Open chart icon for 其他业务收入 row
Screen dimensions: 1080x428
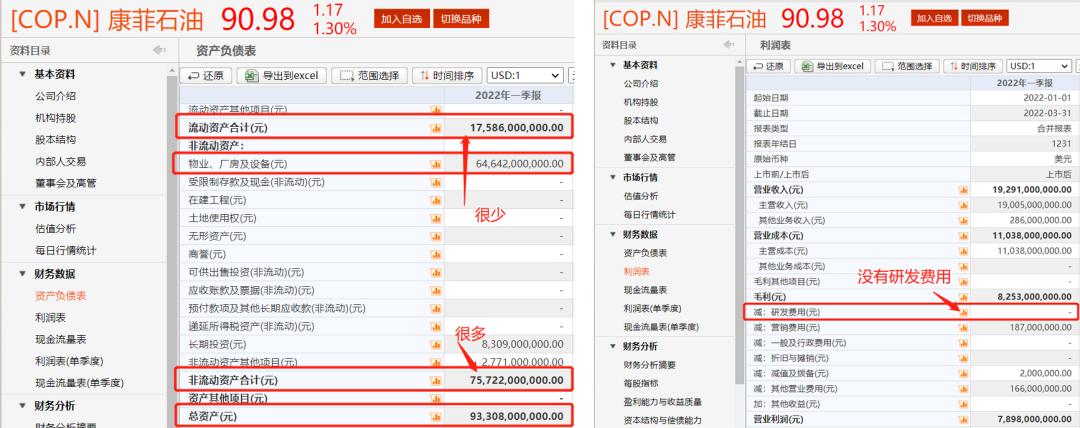click(x=963, y=221)
